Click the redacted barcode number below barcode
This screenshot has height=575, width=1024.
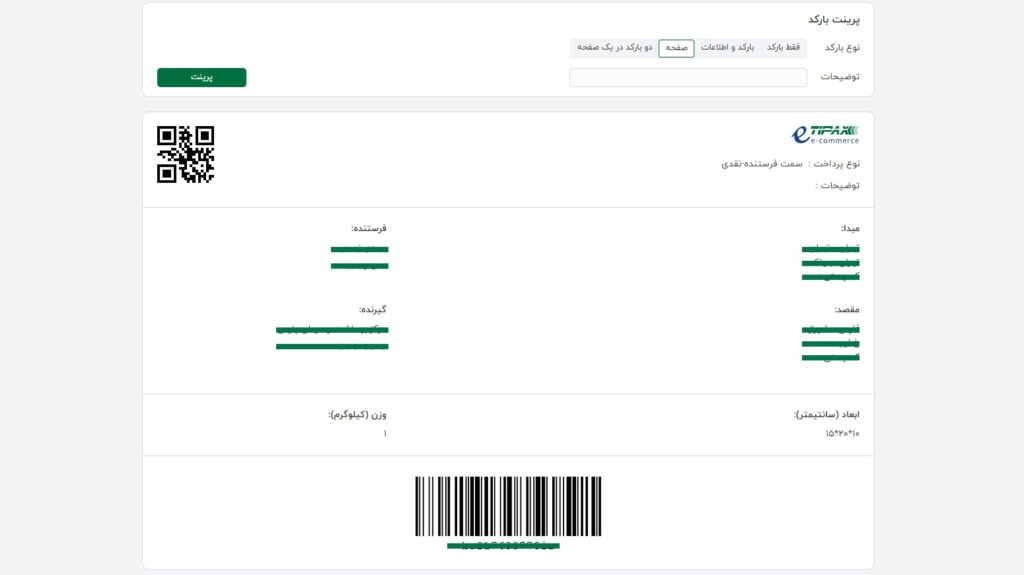(503, 546)
